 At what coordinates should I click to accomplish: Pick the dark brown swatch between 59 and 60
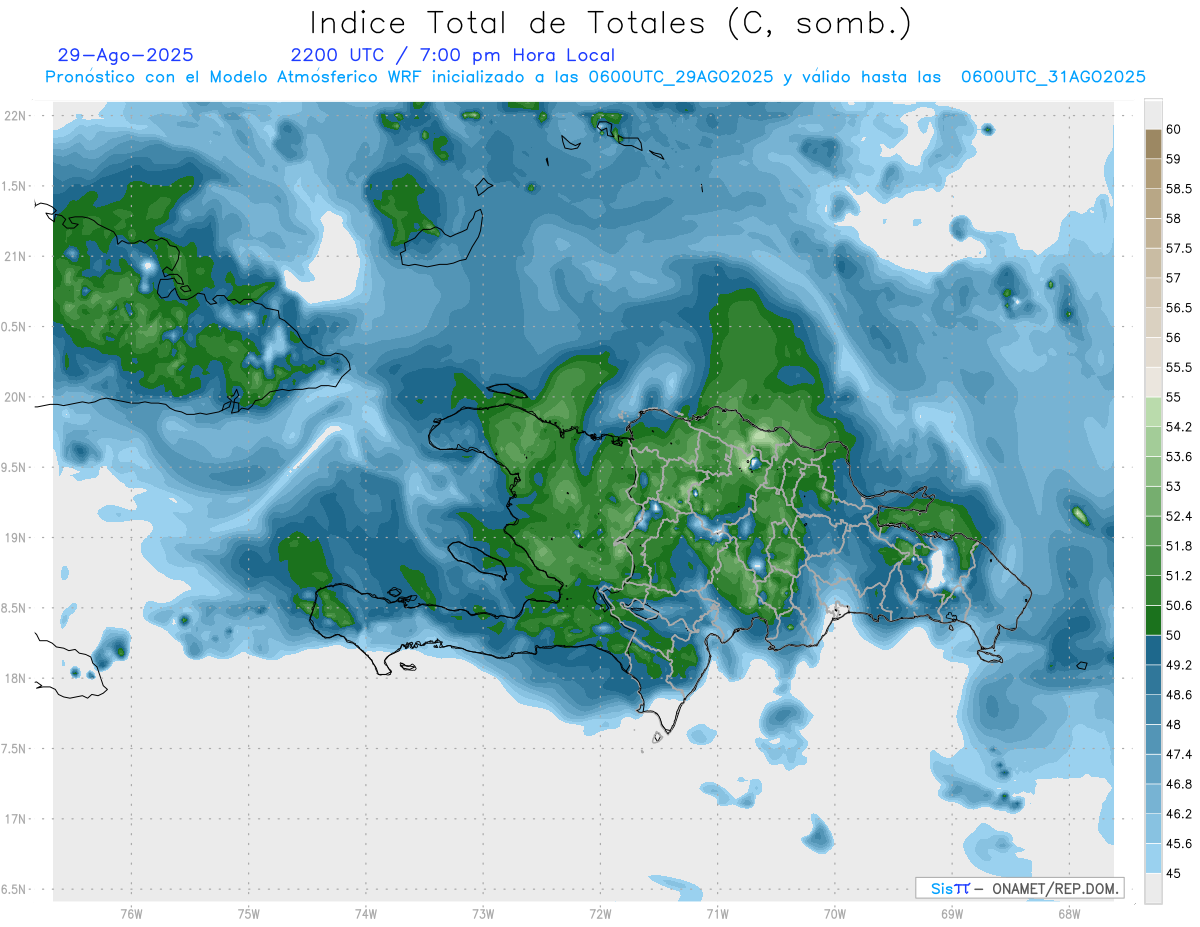point(1153,144)
